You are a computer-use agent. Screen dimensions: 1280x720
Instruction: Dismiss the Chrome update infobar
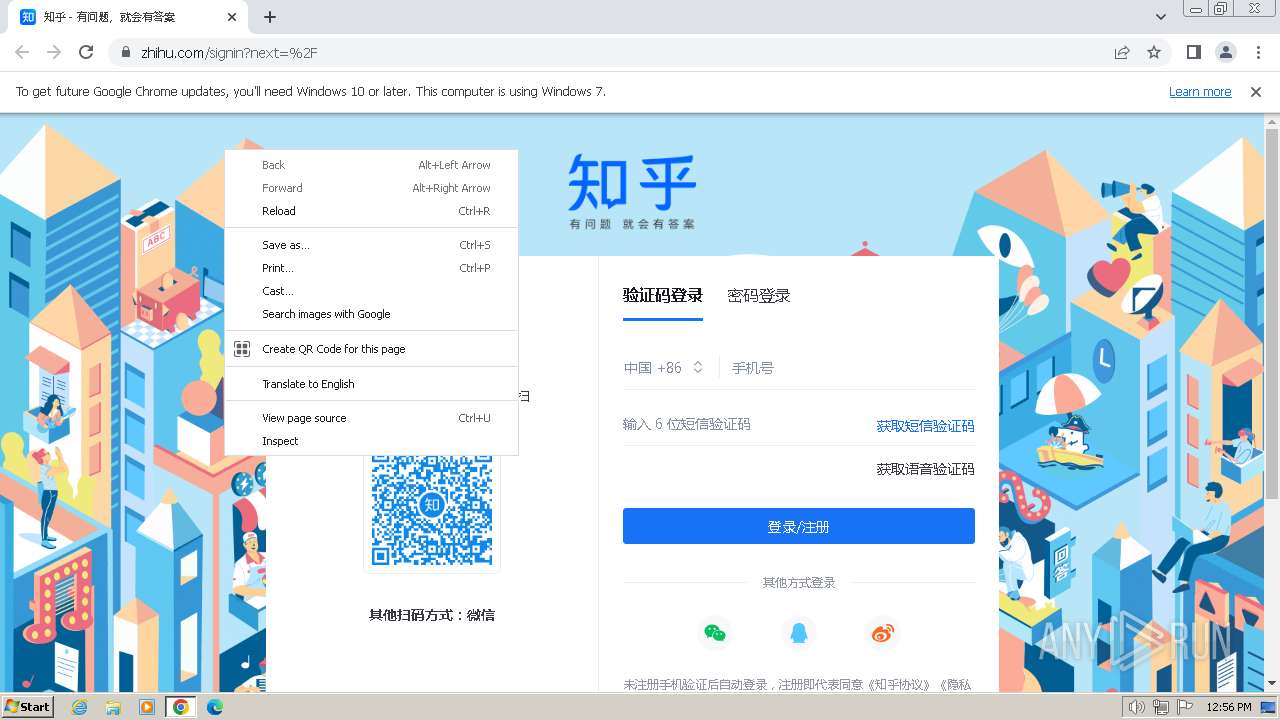[1256, 91]
